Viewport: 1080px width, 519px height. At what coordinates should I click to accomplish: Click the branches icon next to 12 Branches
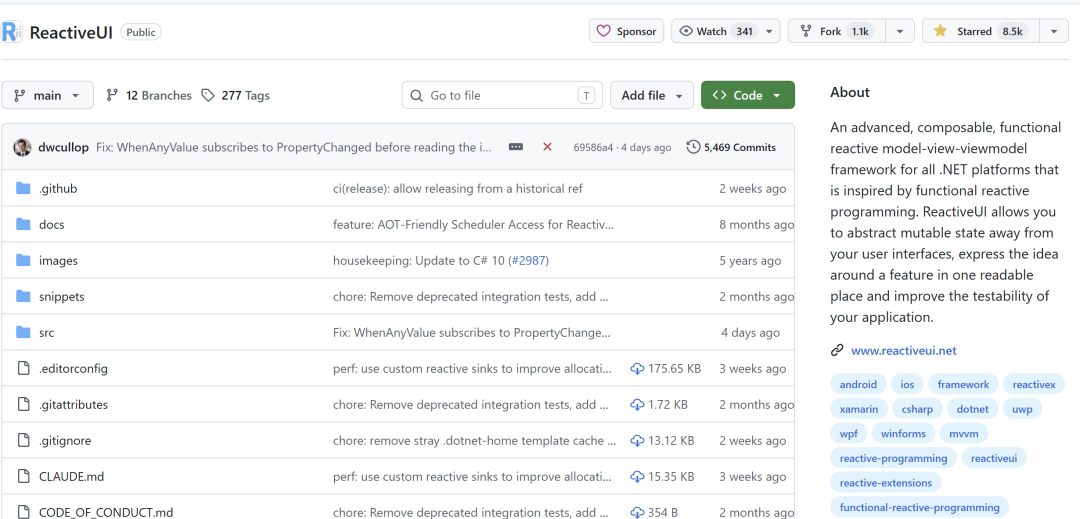click(x=112, y=96)
